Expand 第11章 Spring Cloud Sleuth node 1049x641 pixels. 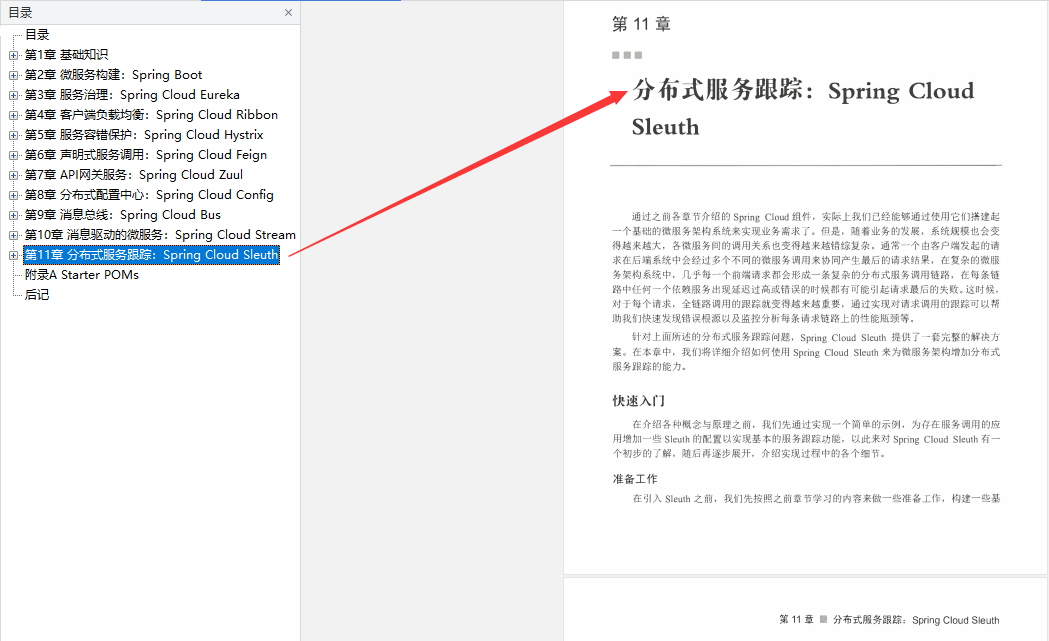point(13,255)
